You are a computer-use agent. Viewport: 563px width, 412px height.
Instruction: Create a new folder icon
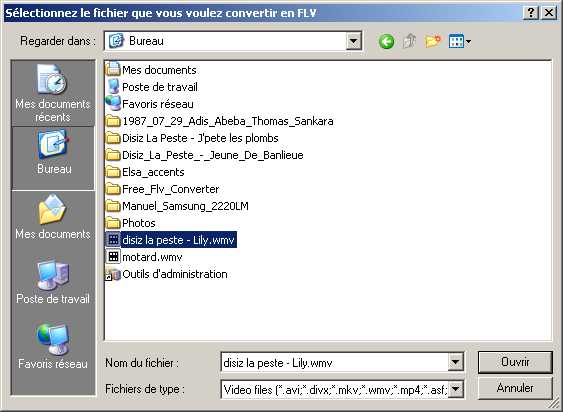pyautogui.click(x=433, y=41)
